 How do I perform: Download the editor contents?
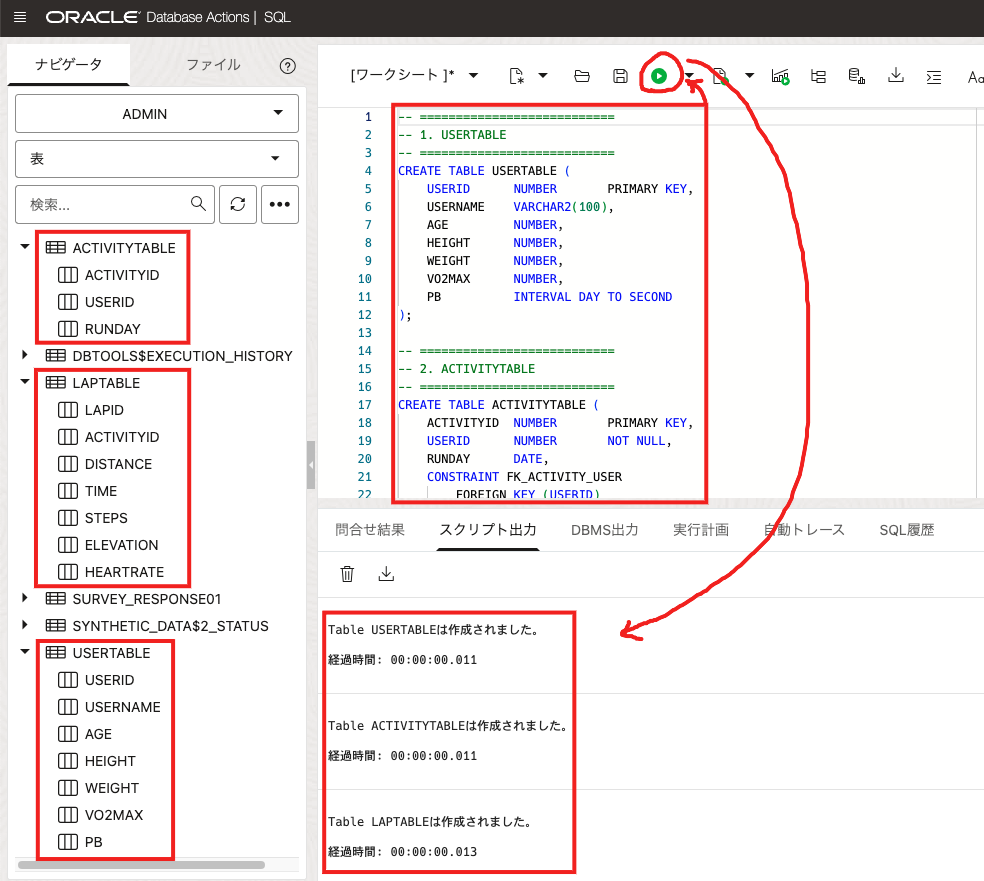click(896, 75)
